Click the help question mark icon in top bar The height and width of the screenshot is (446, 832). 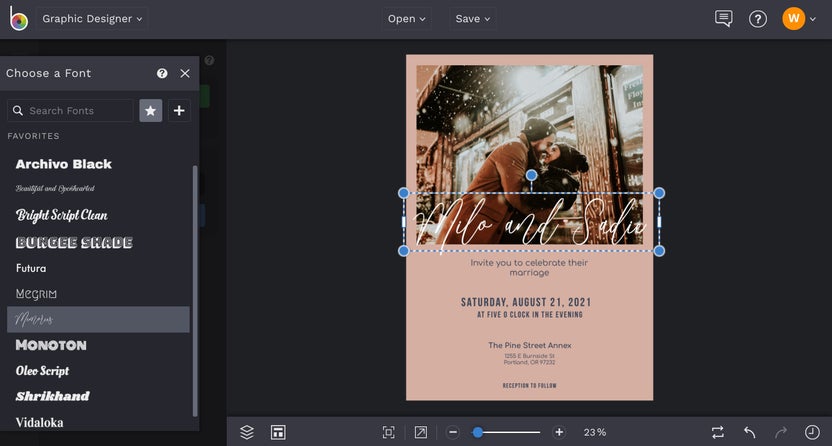pos(758,19)
